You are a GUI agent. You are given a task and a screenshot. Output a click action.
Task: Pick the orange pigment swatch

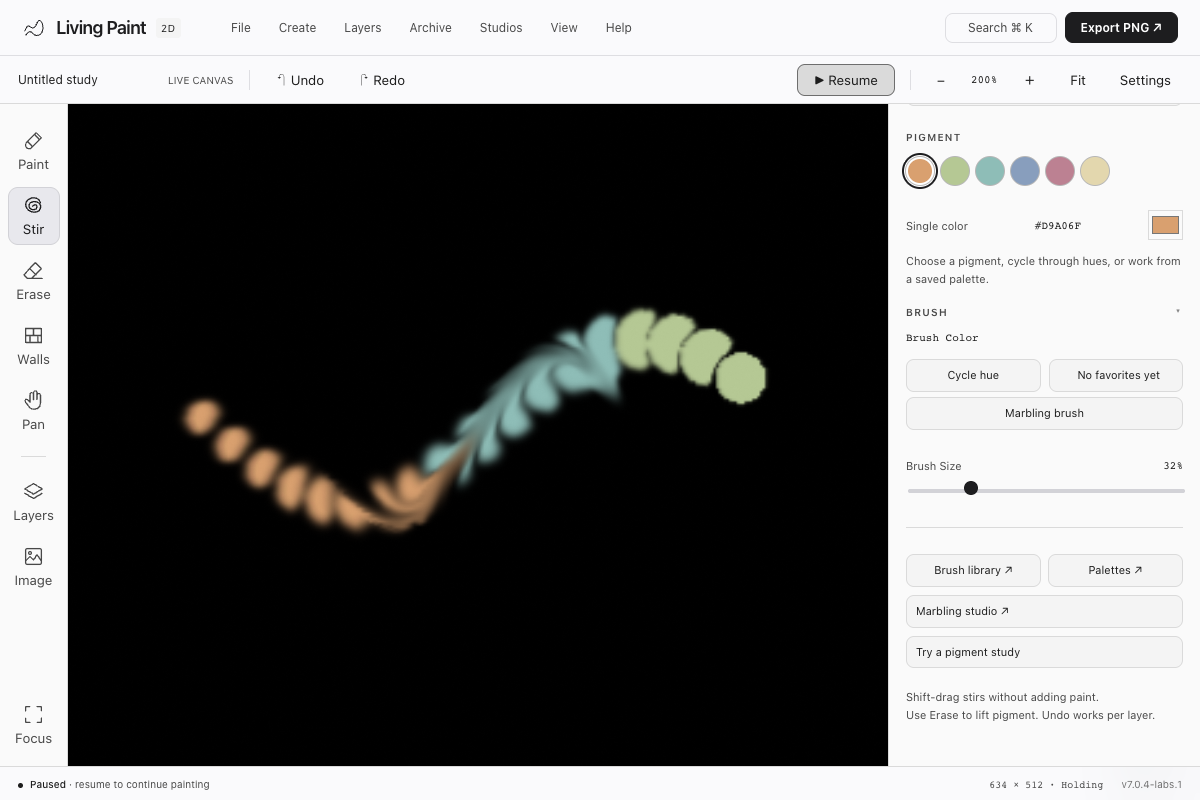(x=920, y=171)
